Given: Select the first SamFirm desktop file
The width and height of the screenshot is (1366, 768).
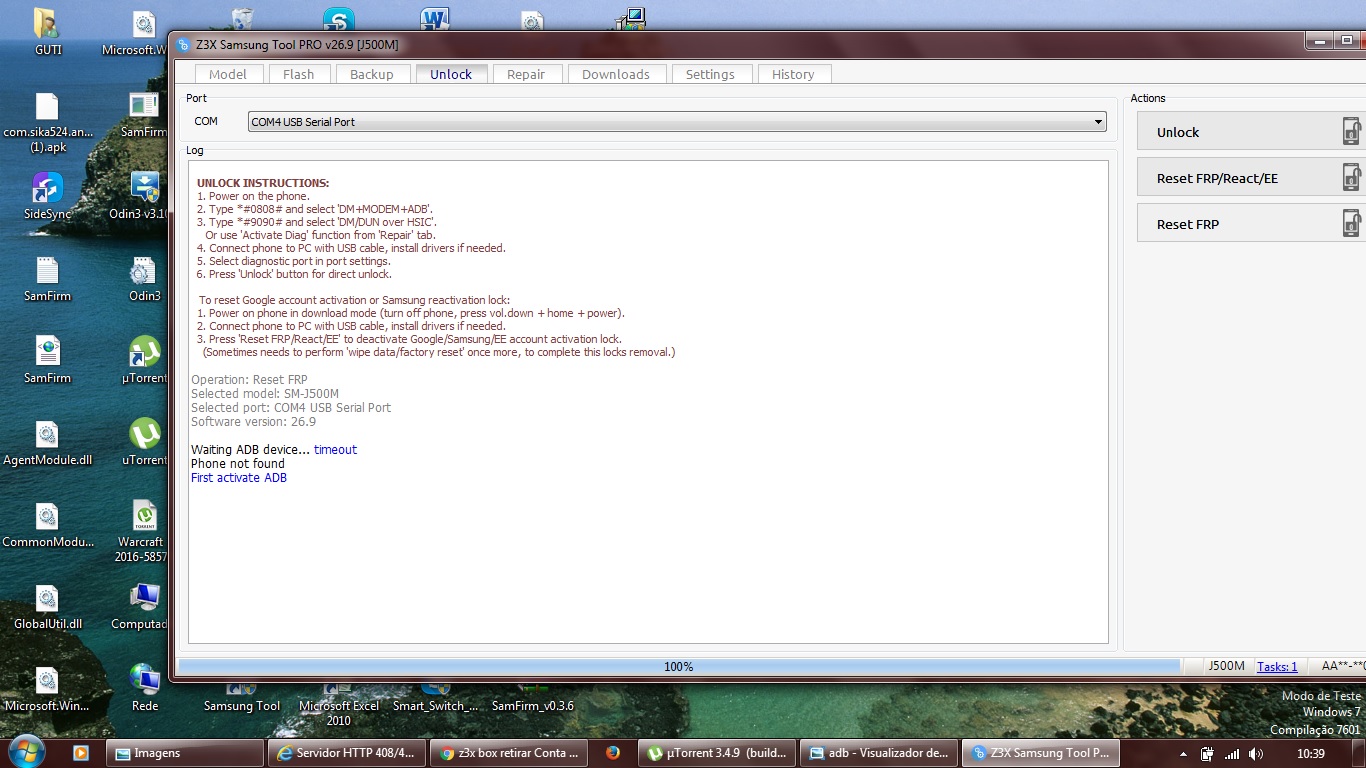Looking at the screenshot, I should pyautogui.click(x=47, y=278).
